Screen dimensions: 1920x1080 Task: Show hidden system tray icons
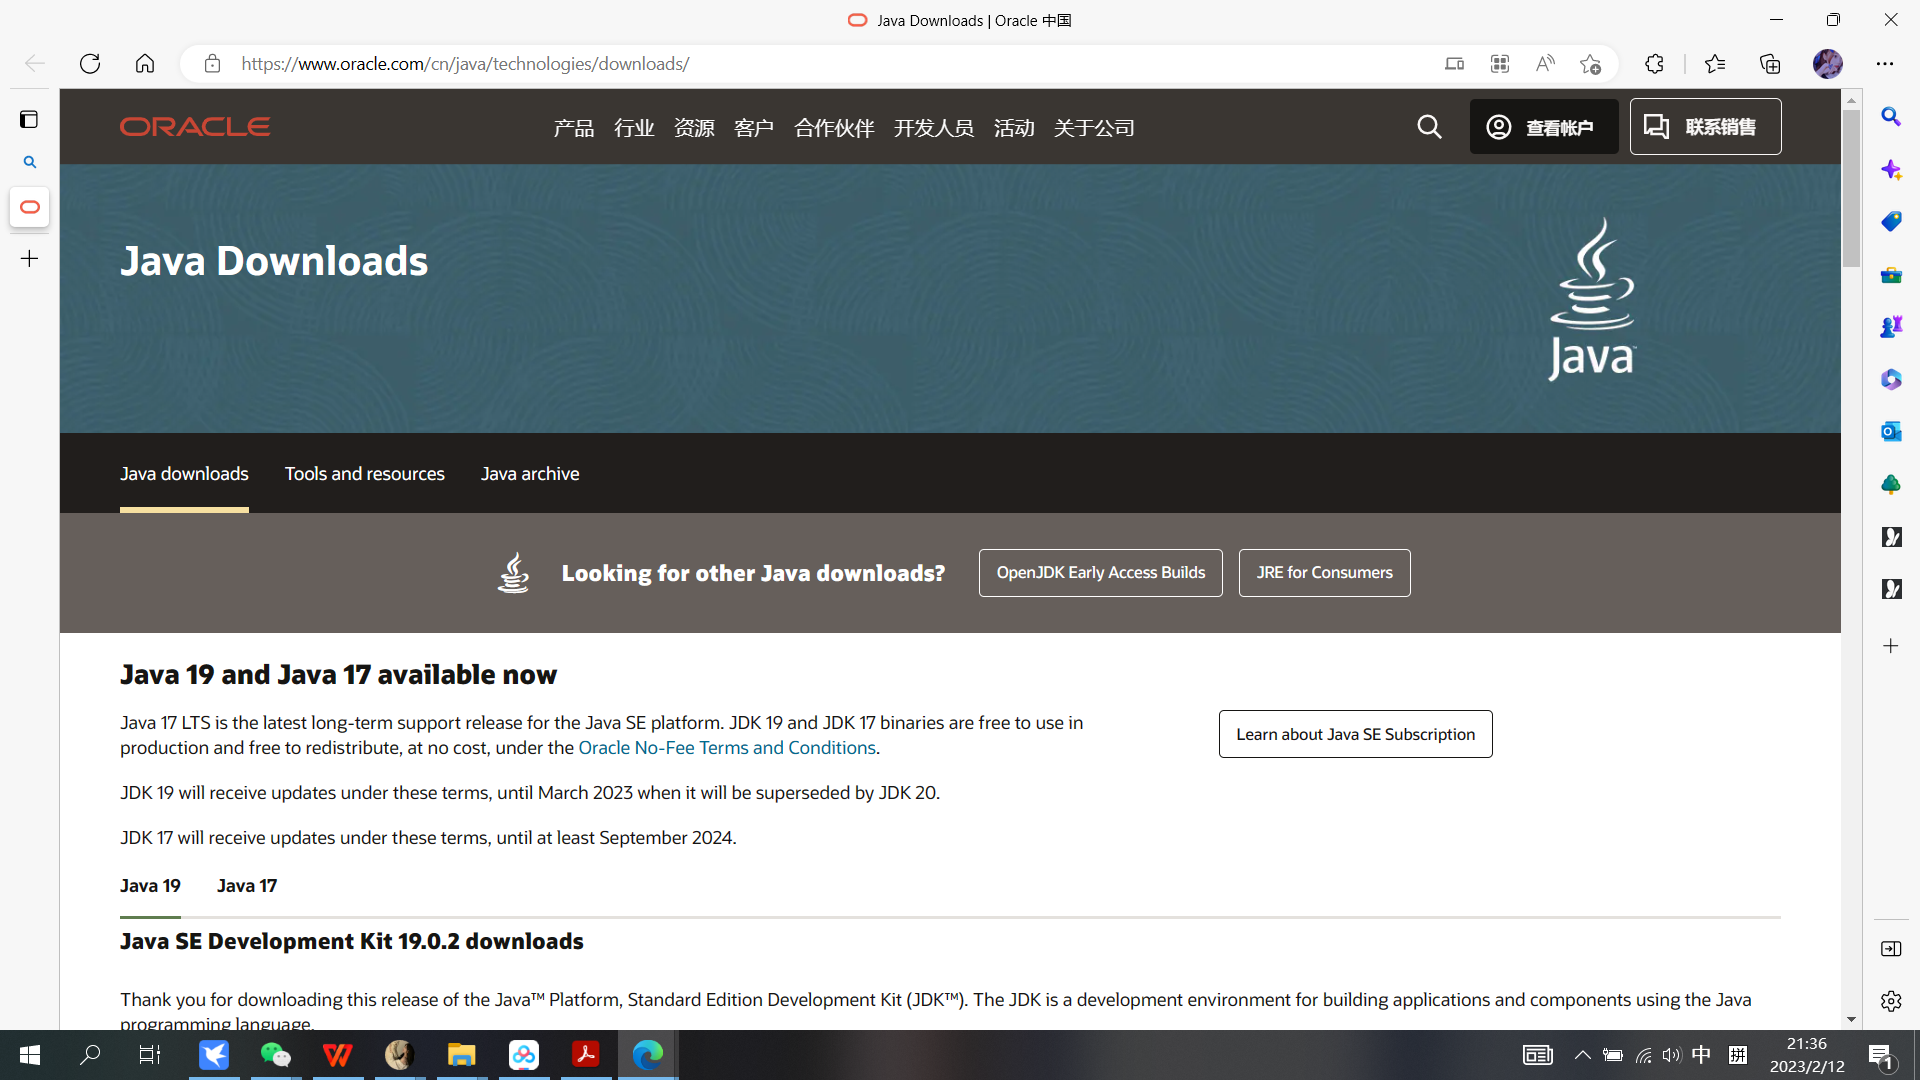tap(1582, 1055)
